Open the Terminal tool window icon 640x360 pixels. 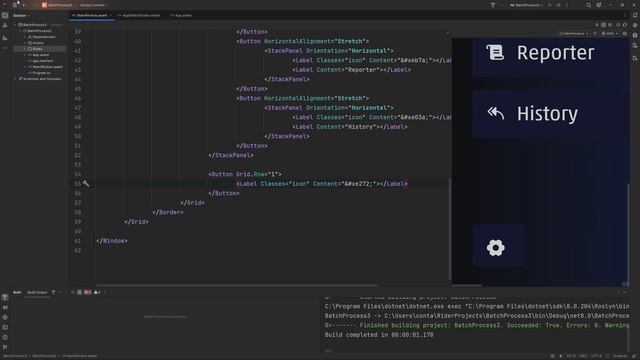tap(5, 327)
